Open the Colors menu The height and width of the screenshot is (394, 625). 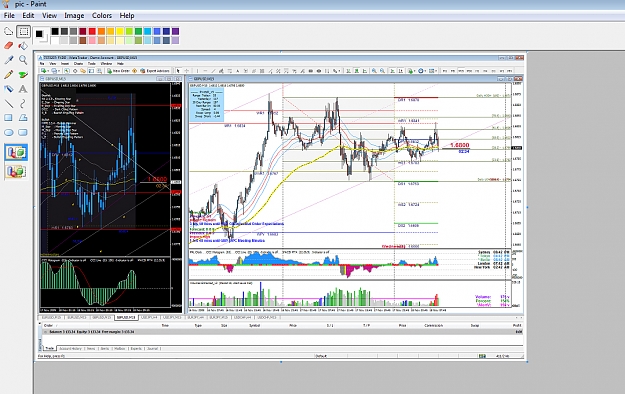(102, 16)
